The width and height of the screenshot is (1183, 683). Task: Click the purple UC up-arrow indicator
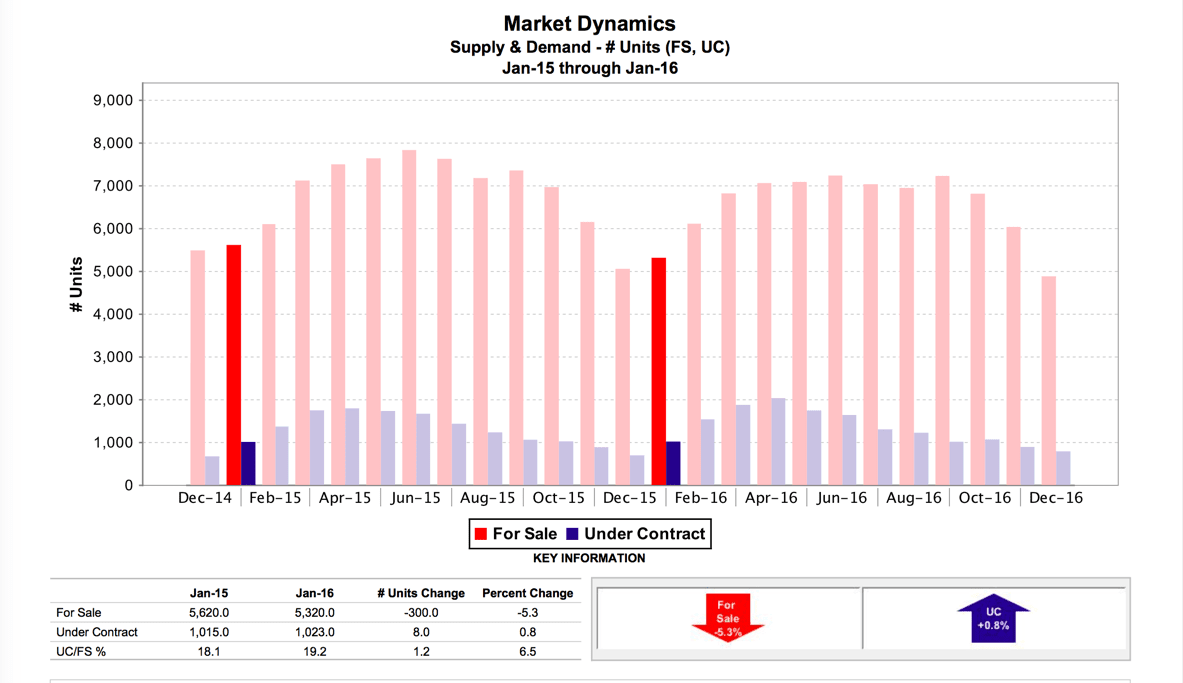tap(993, 617)
